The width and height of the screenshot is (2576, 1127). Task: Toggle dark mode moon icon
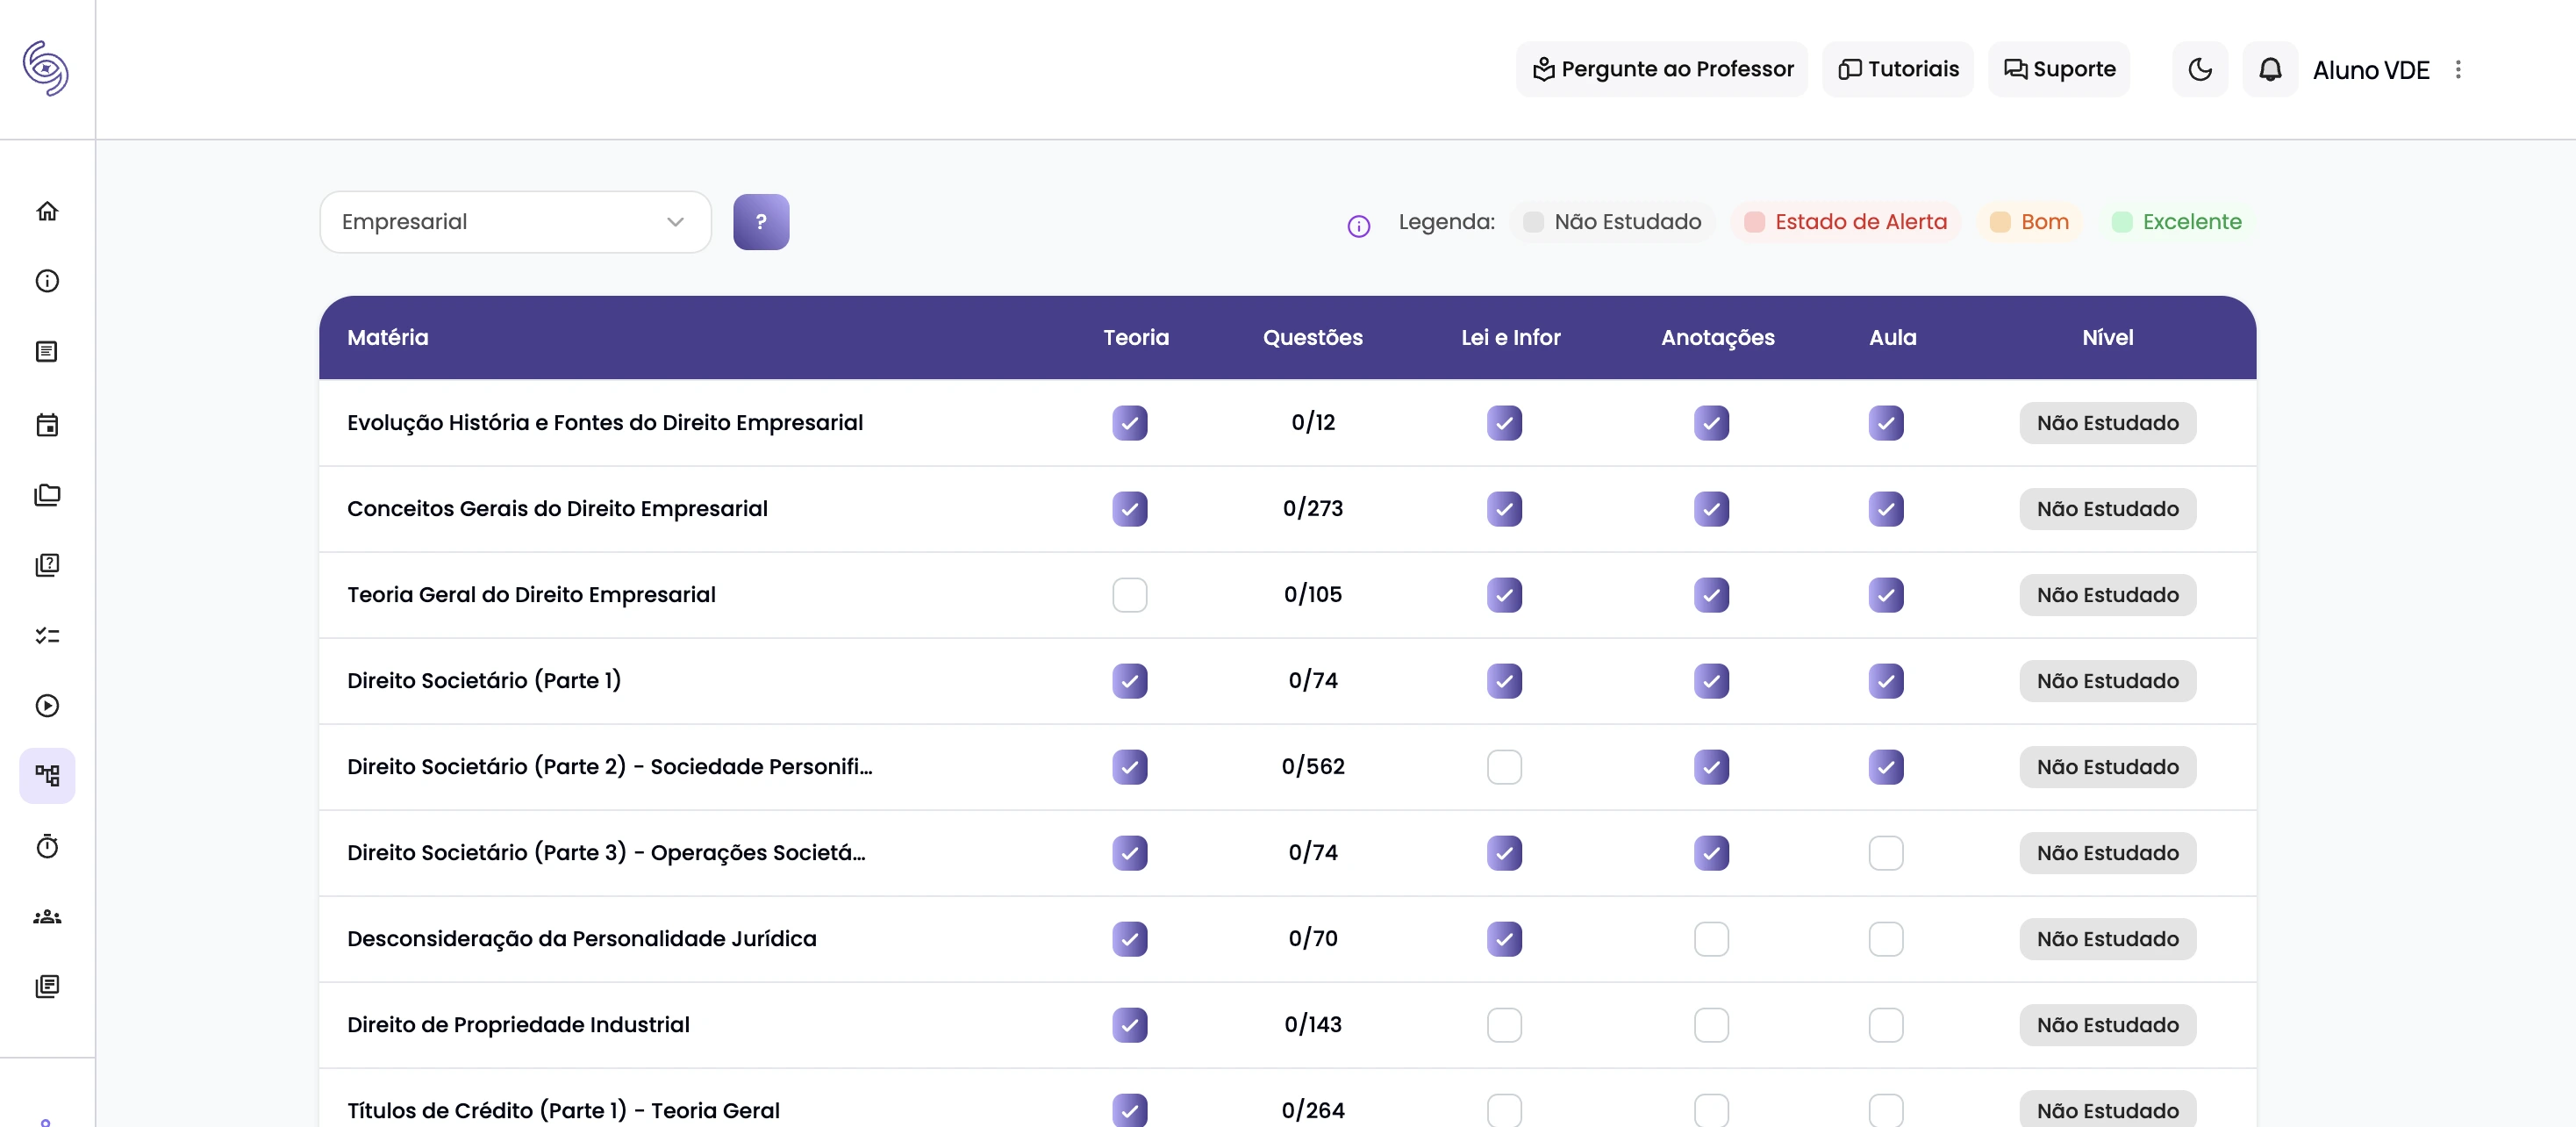(x=2199, y=69)
